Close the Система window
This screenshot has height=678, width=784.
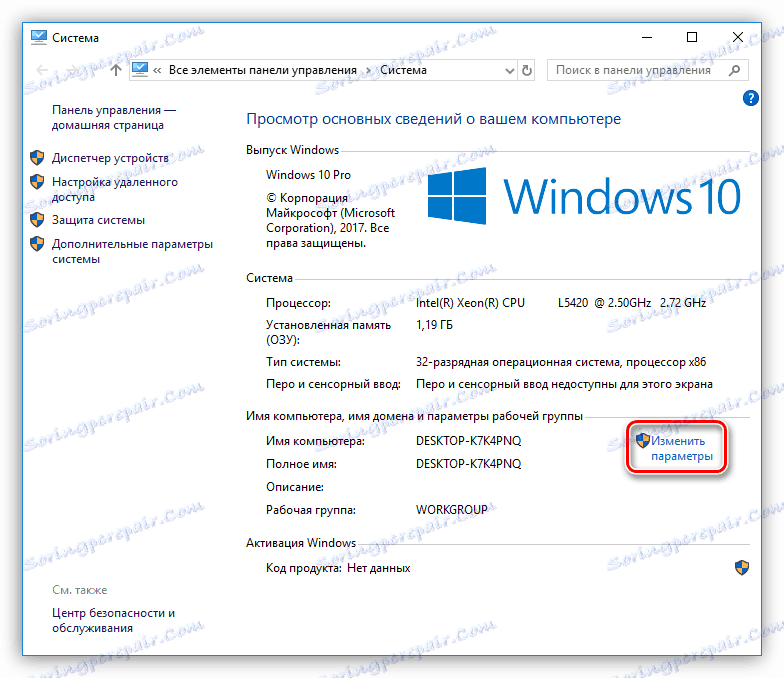738,38
